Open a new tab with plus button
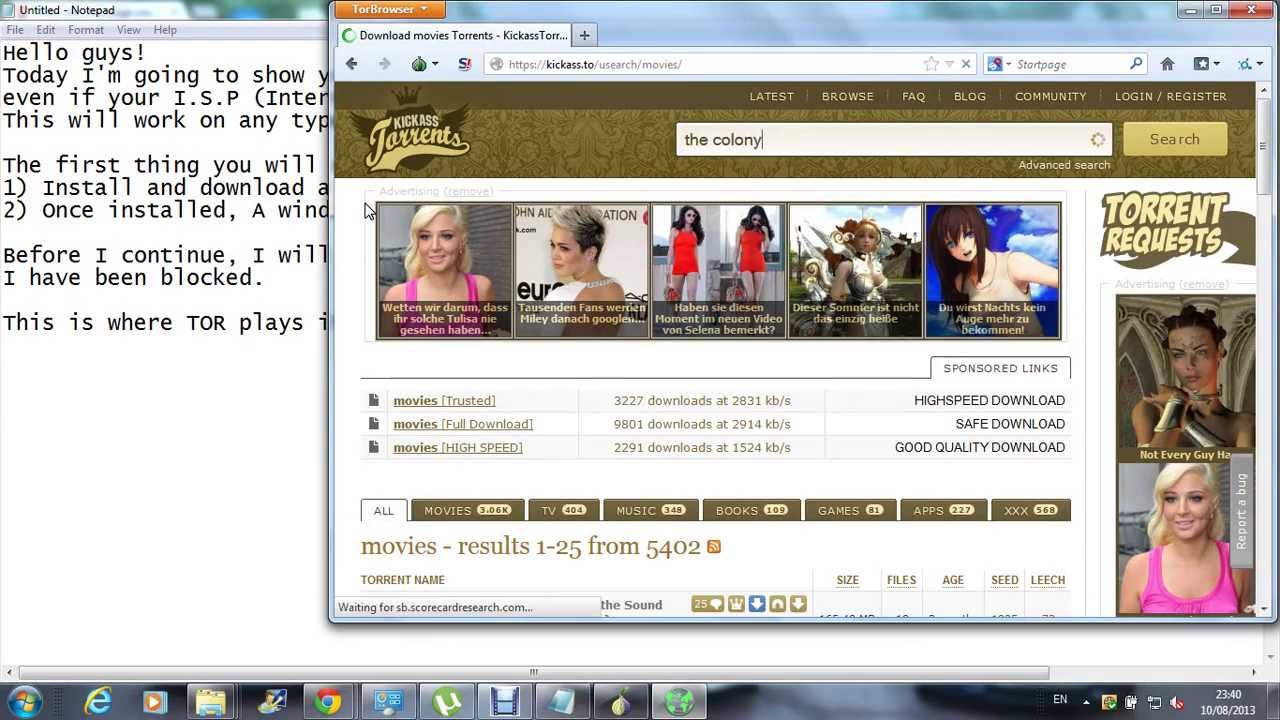Viewport: 1280px width, 720px height. (x=584, y=35)
